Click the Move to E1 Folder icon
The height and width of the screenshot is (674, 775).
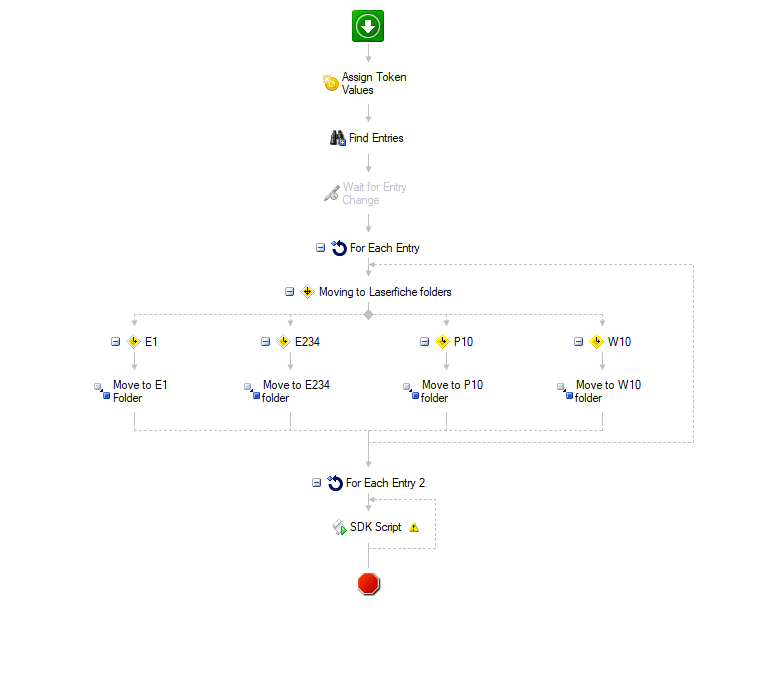100,391
